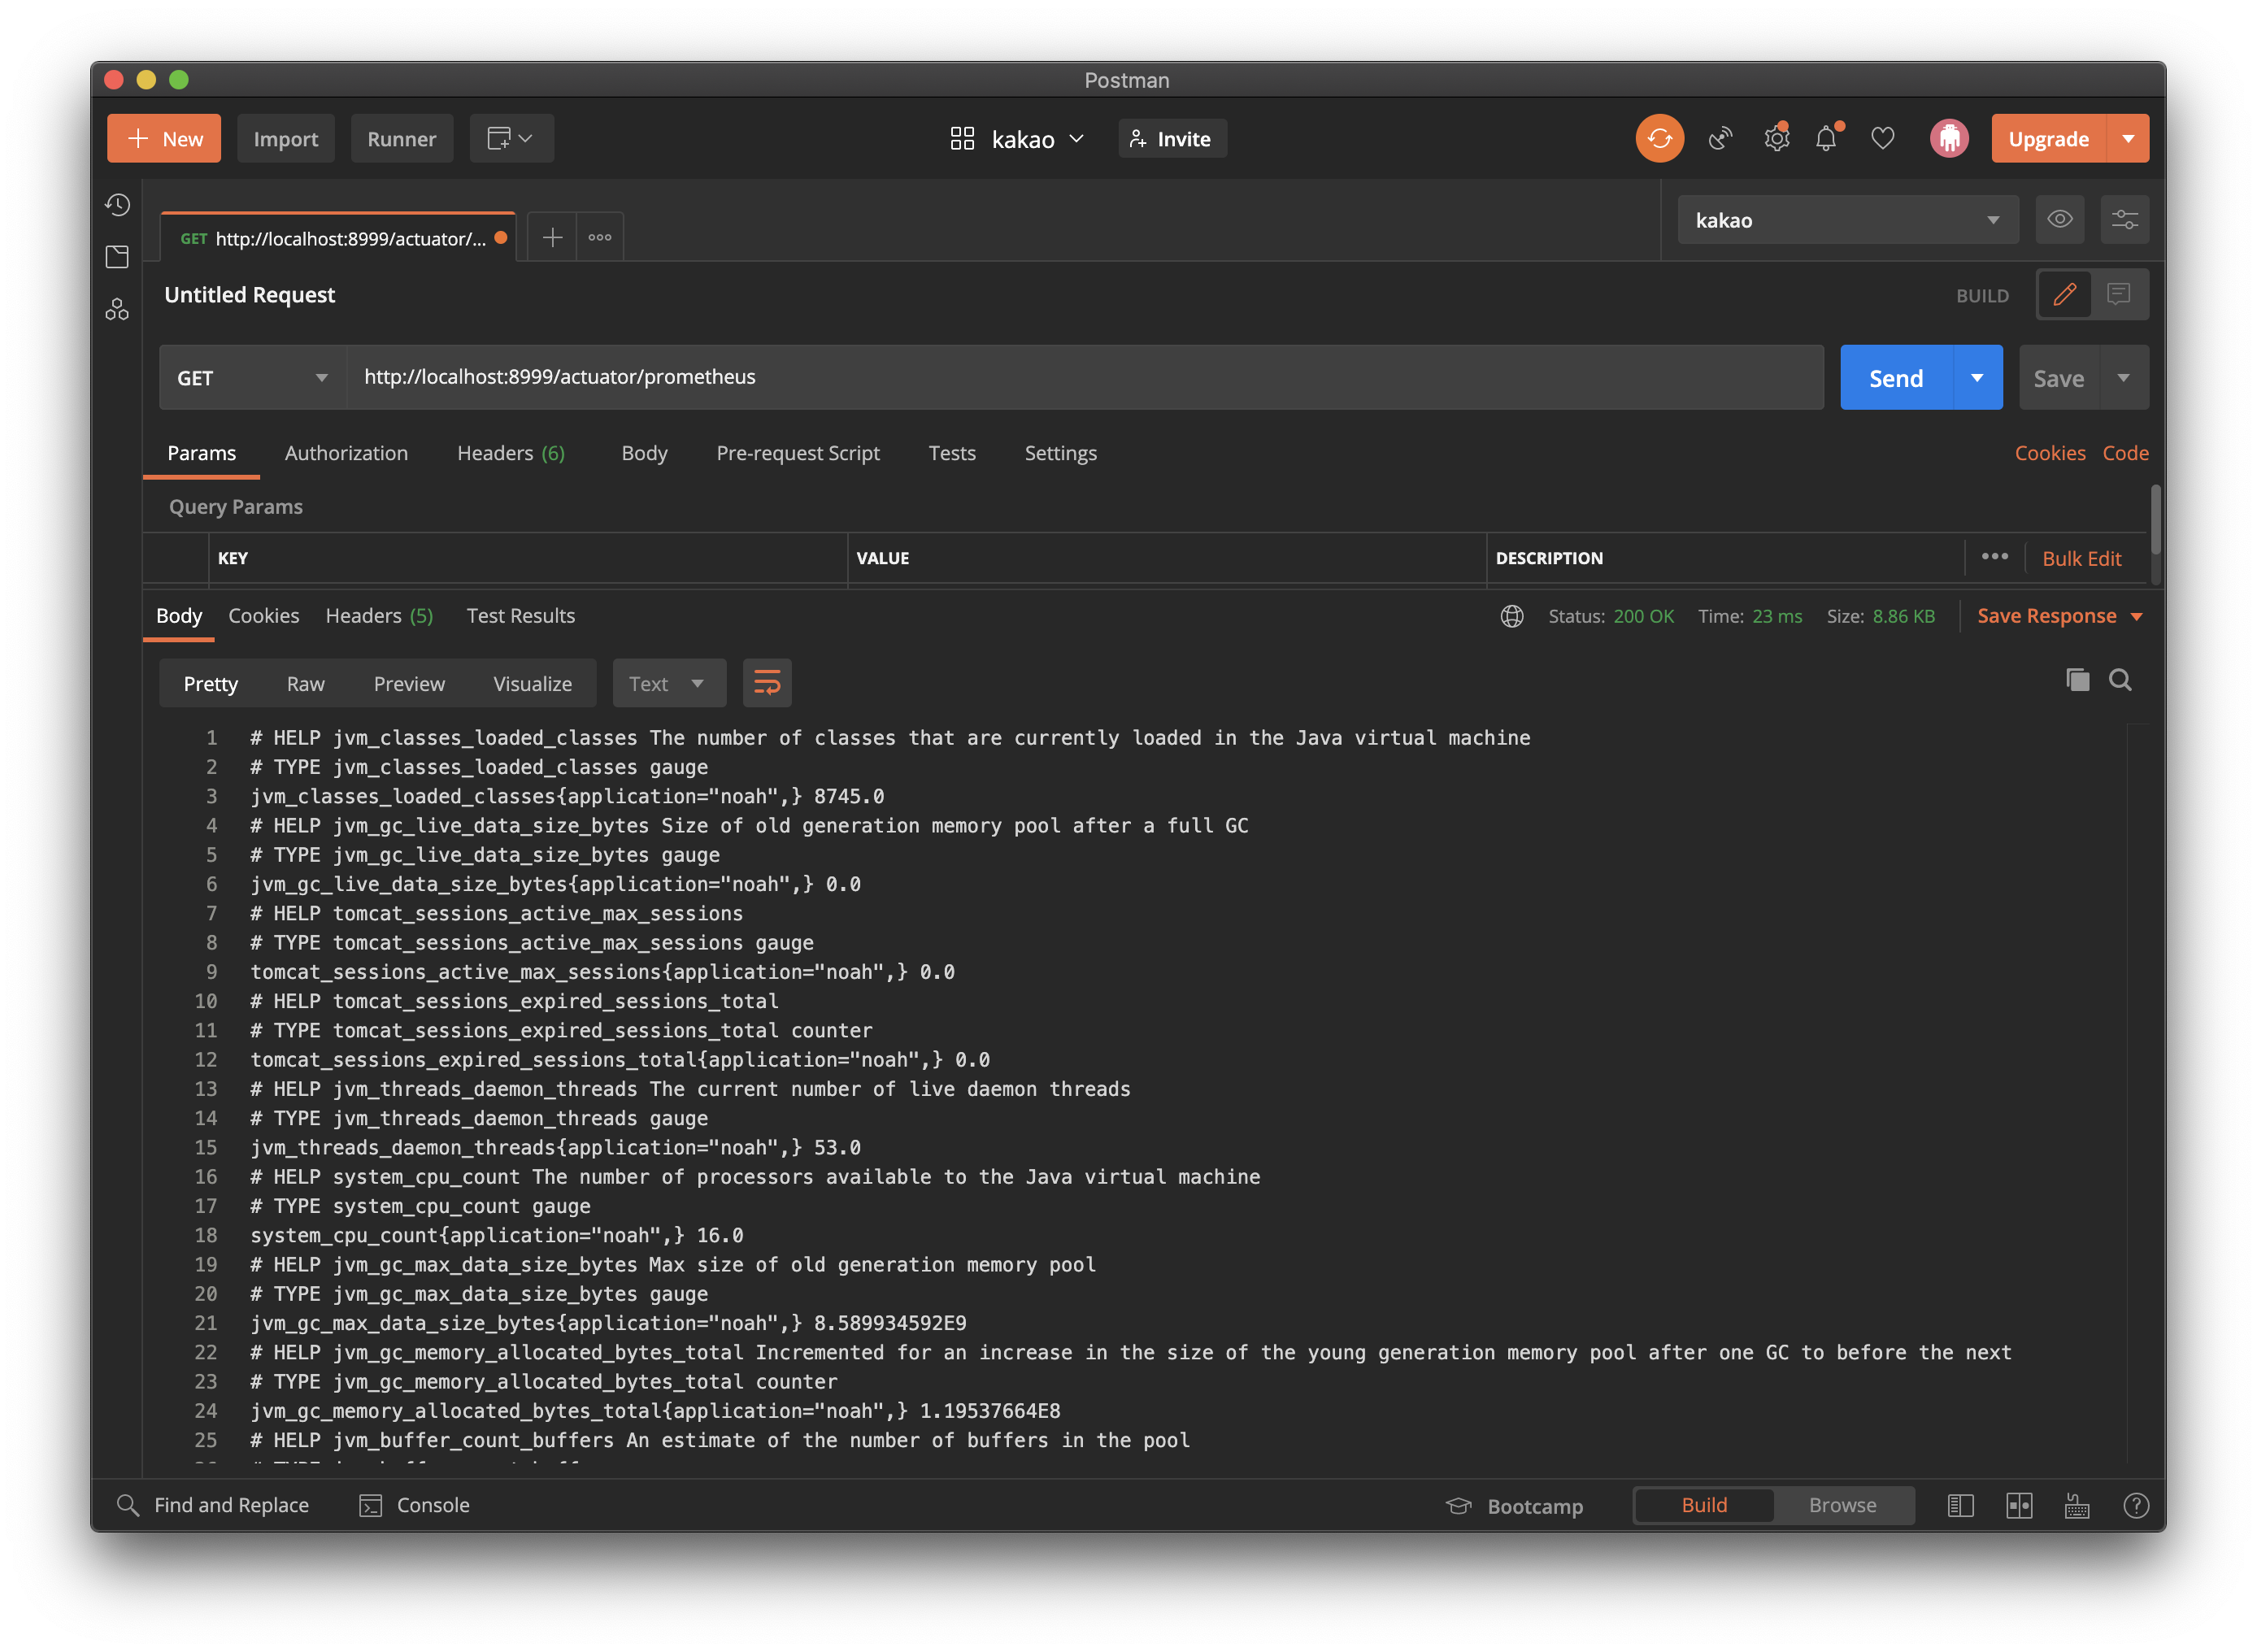Open the user avatar menu
The width and height of the screenshot is (2257, 1652).
click(x=1949, y=138)
